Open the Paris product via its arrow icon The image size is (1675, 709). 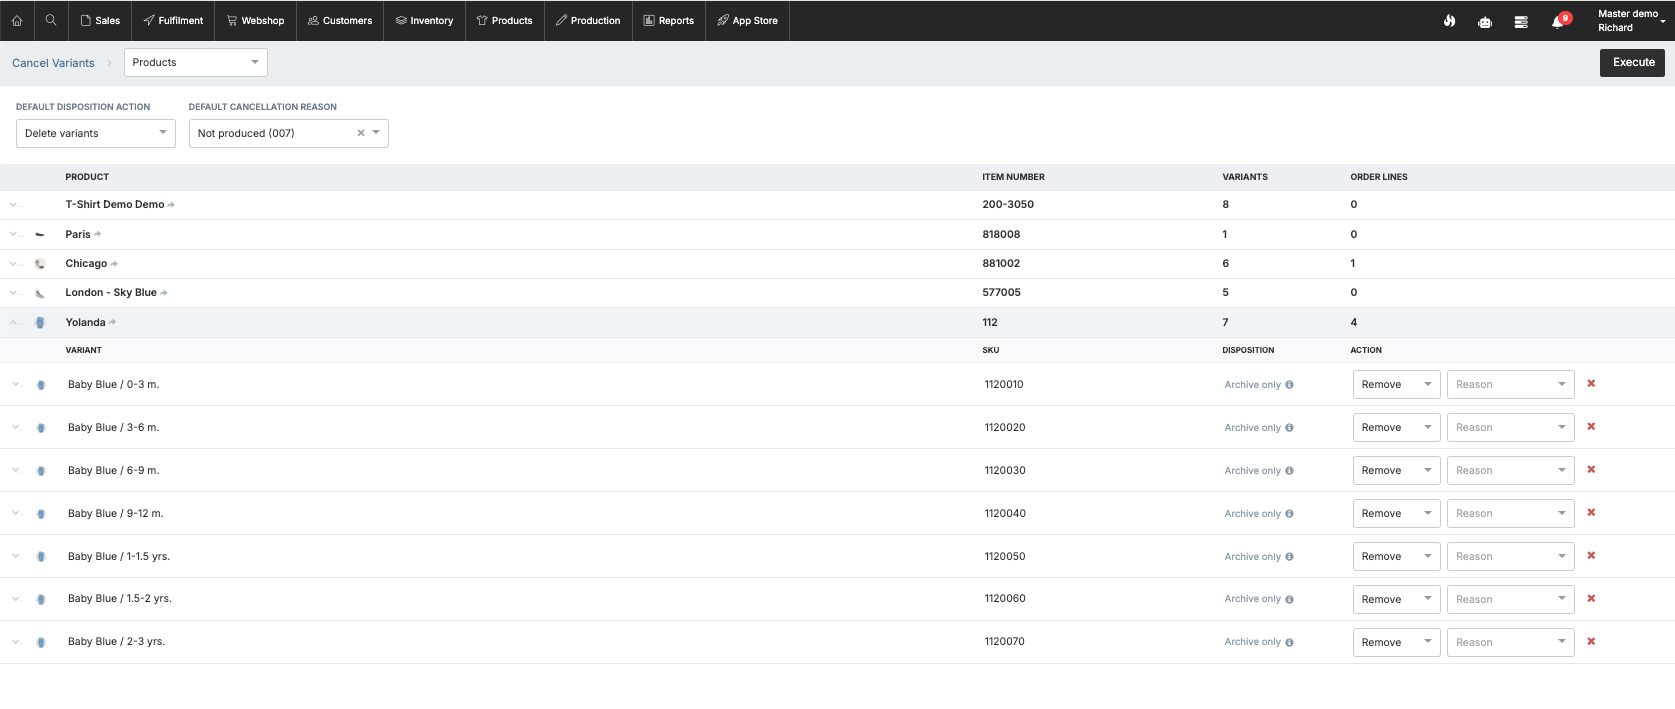pos(98,235)
